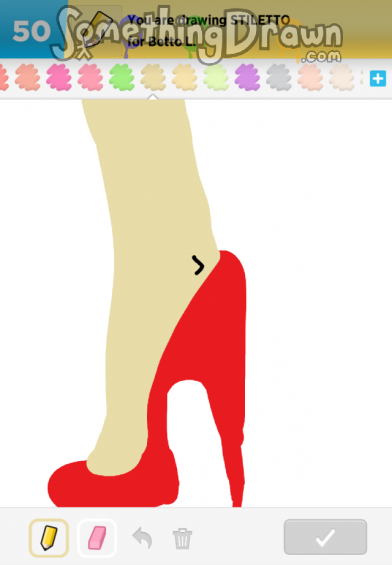Add more colors with the blue plus button
The height and width of the screenshot is (565, 392).
[x=378, y=79]
